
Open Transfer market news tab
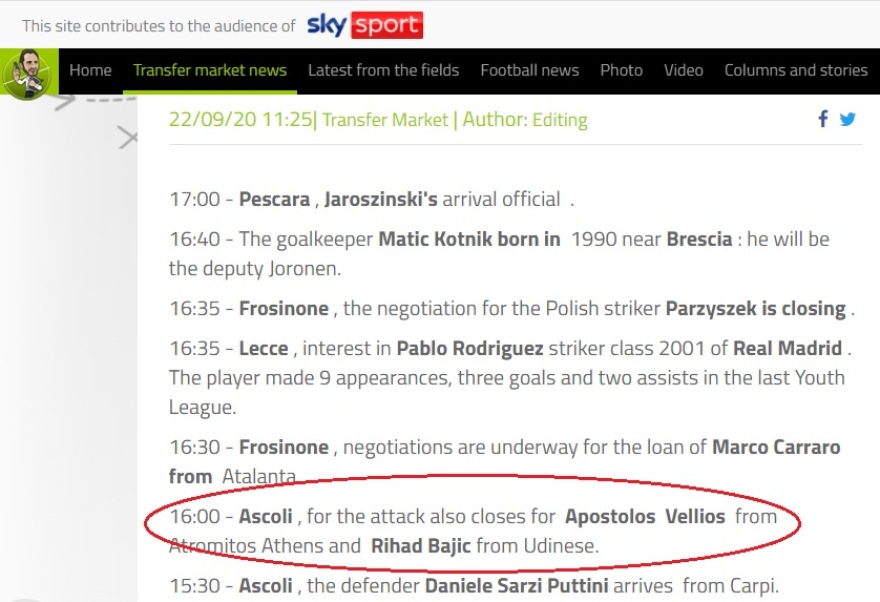tap(210, 70)
